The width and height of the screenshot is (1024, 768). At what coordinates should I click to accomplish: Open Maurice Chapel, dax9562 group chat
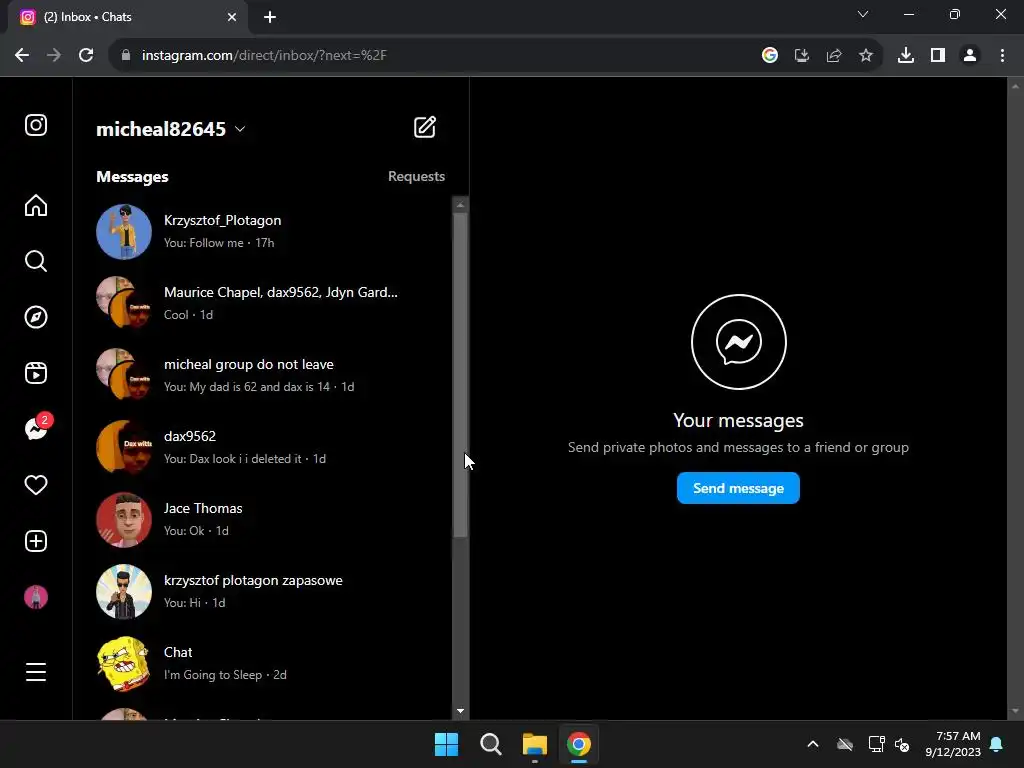[x=263, y=304]
